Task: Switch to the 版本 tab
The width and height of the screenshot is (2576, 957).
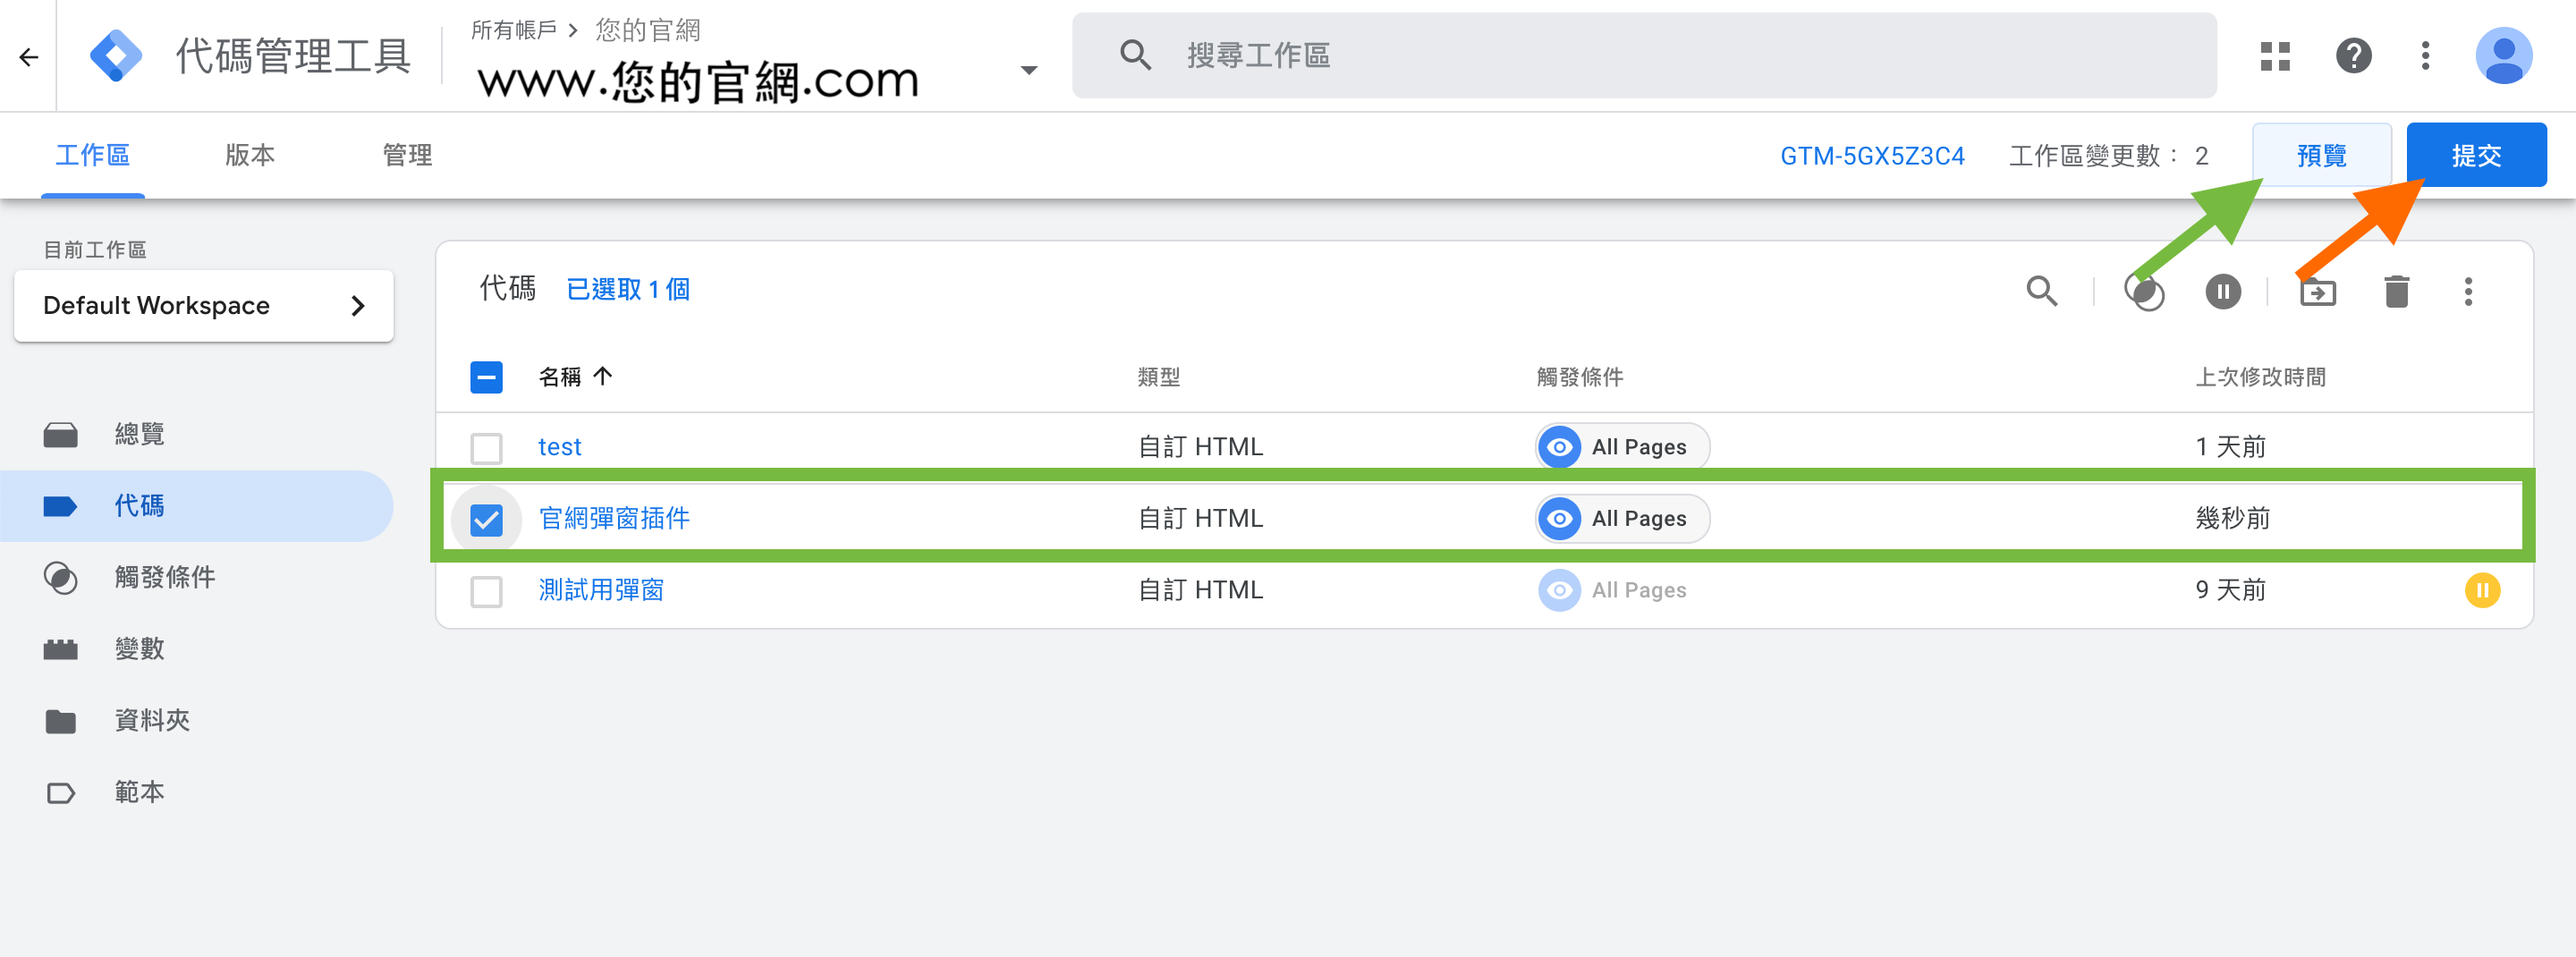Action: (249, 155)
